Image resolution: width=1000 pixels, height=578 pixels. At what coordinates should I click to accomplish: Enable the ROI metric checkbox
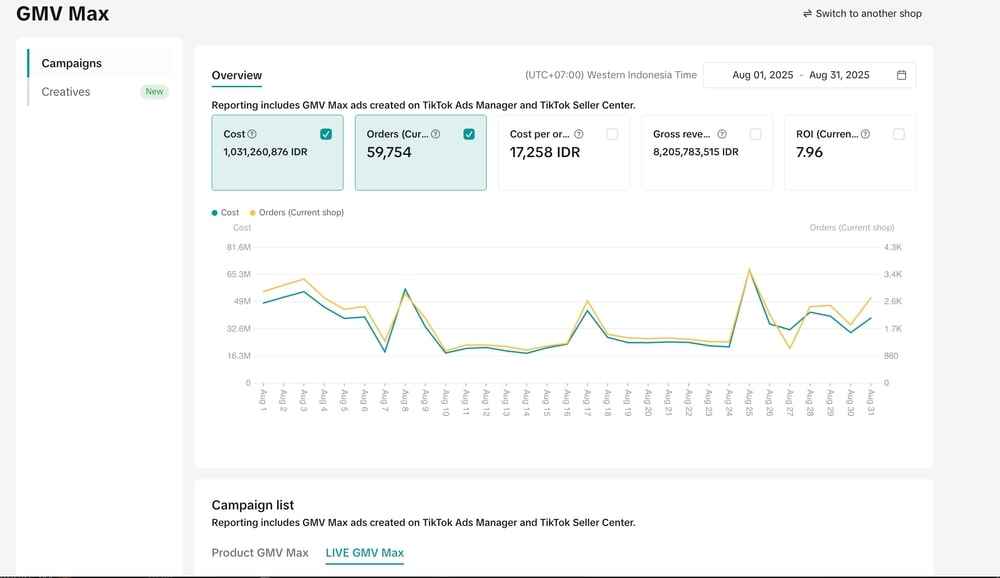tap(898, 134)
